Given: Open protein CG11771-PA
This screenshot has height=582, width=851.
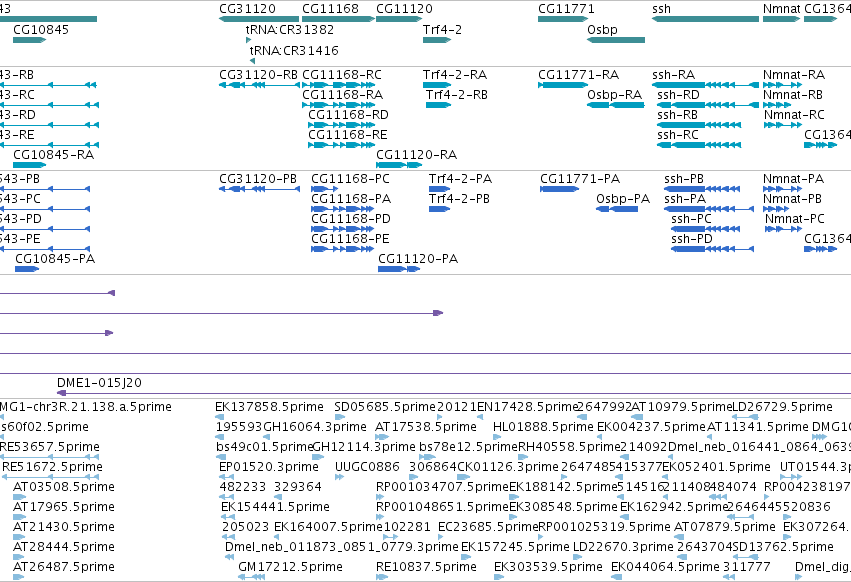Looking at the screenshot, I should pos(580,179).
